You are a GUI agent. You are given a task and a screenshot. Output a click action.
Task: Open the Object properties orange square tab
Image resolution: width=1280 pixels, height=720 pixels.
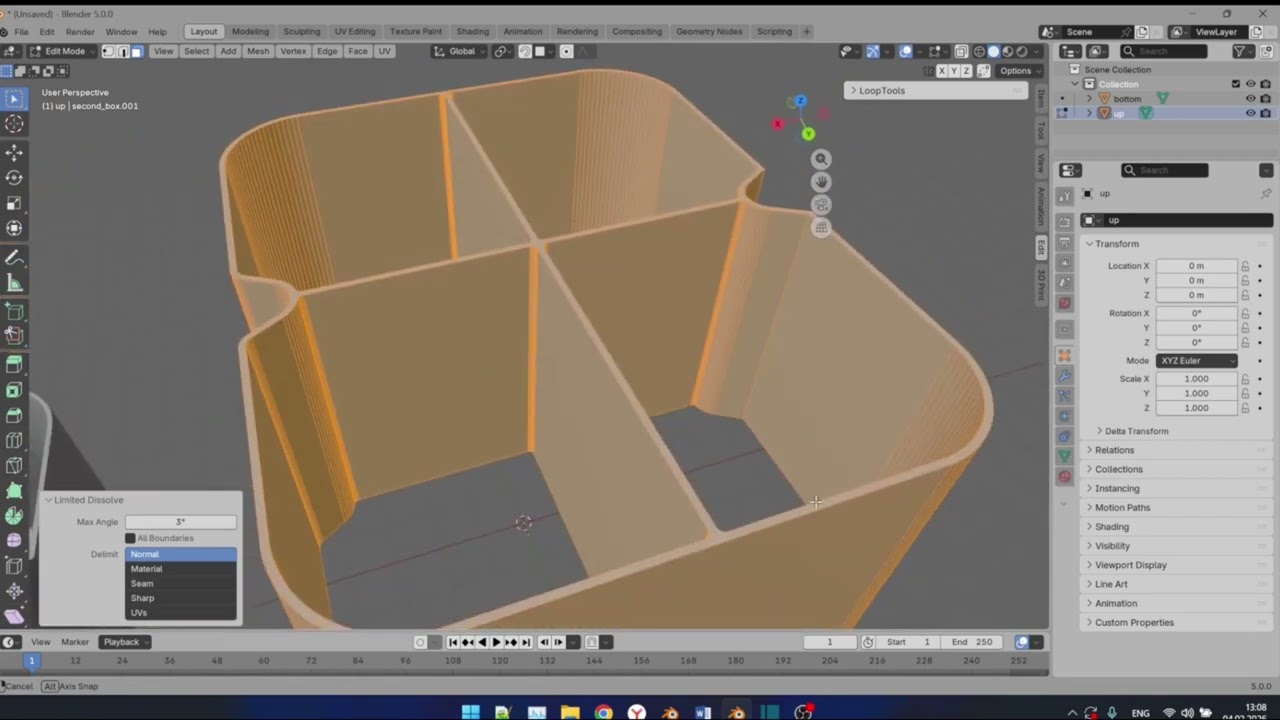tap(1064, 355)
